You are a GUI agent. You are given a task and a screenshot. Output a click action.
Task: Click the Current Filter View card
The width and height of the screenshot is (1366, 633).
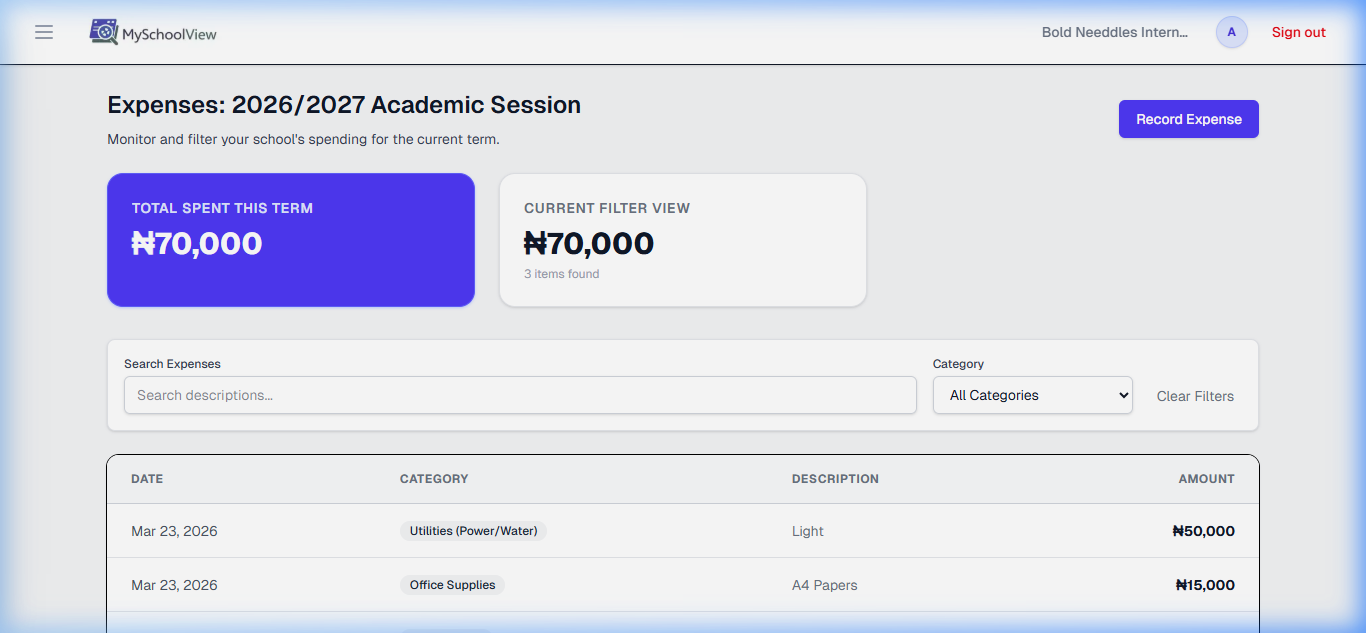click(683, 240)
